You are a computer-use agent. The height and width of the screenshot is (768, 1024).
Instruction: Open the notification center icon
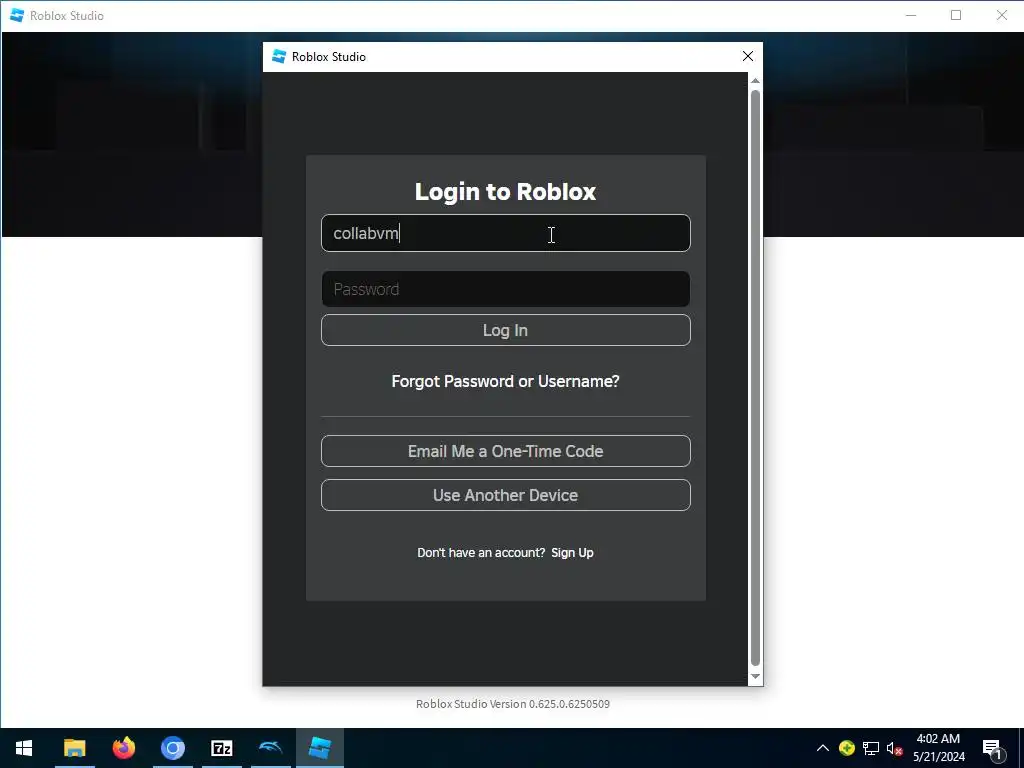tap(992, 749)
